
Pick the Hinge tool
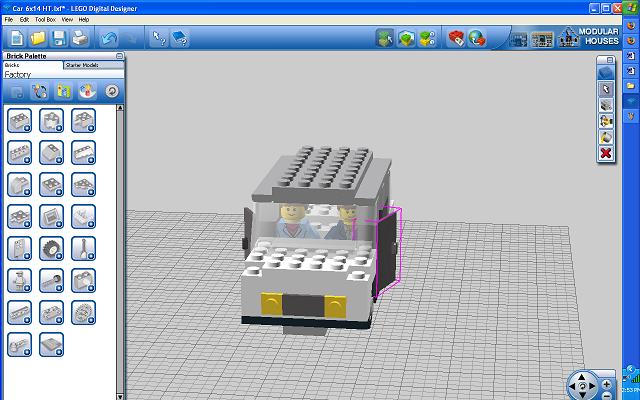pos(606,121)
